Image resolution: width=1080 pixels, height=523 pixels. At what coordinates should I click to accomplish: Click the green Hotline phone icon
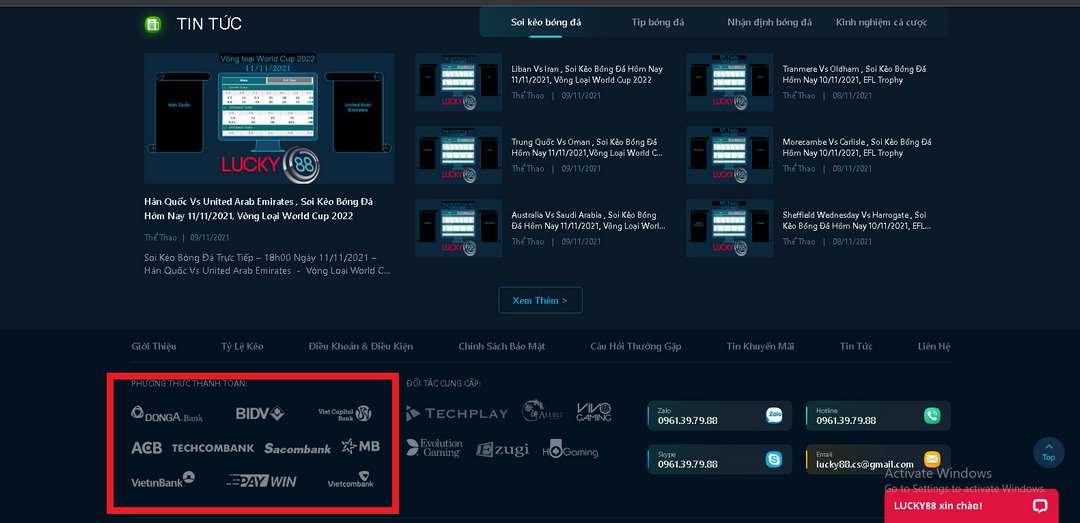pyautogui.click(x=932, y=415)
